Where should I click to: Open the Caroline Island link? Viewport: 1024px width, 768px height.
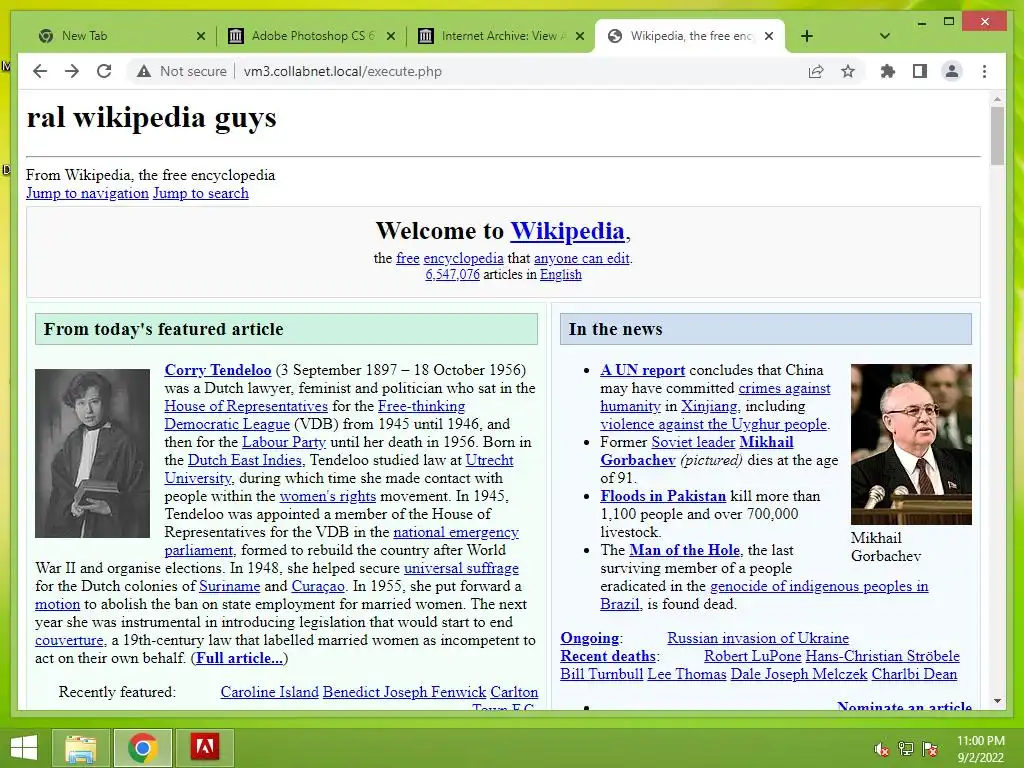[x=269, y=692]
